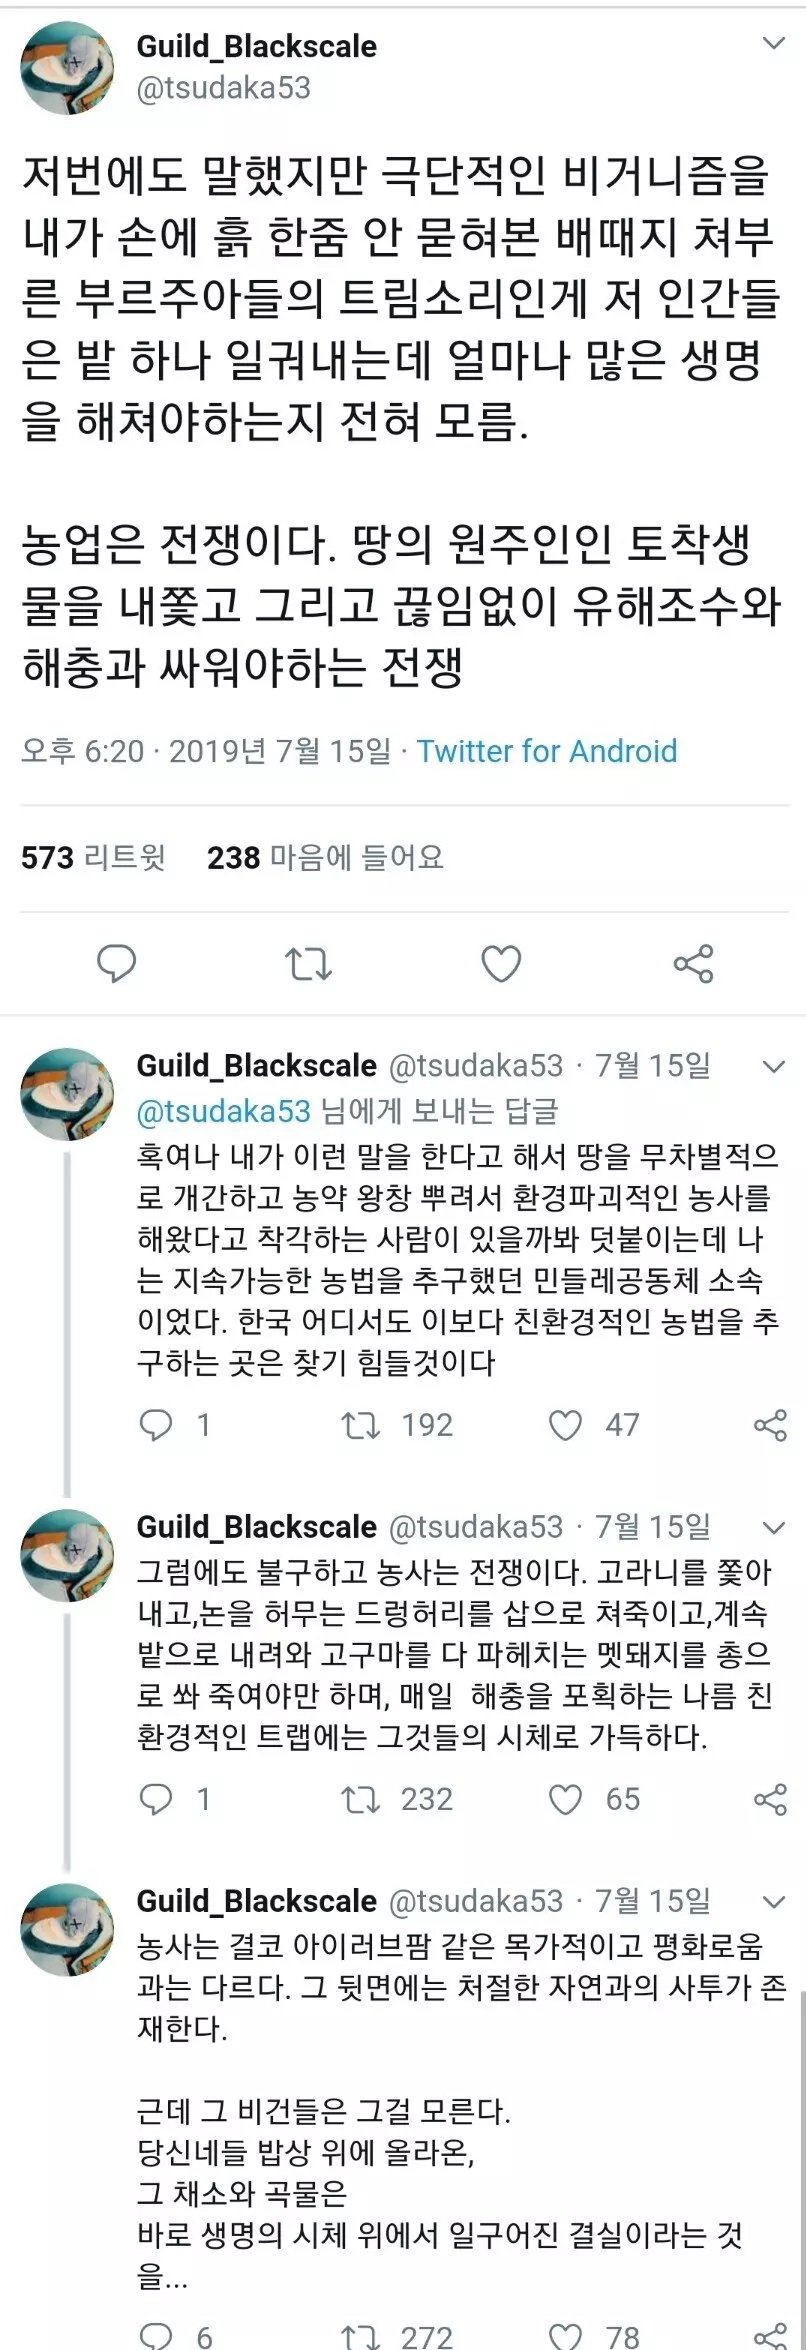Viewport: 806px width, 2350px height.
Task: Share the first reply tweet
Action: pyautogui.click(x=770, y=1424)
